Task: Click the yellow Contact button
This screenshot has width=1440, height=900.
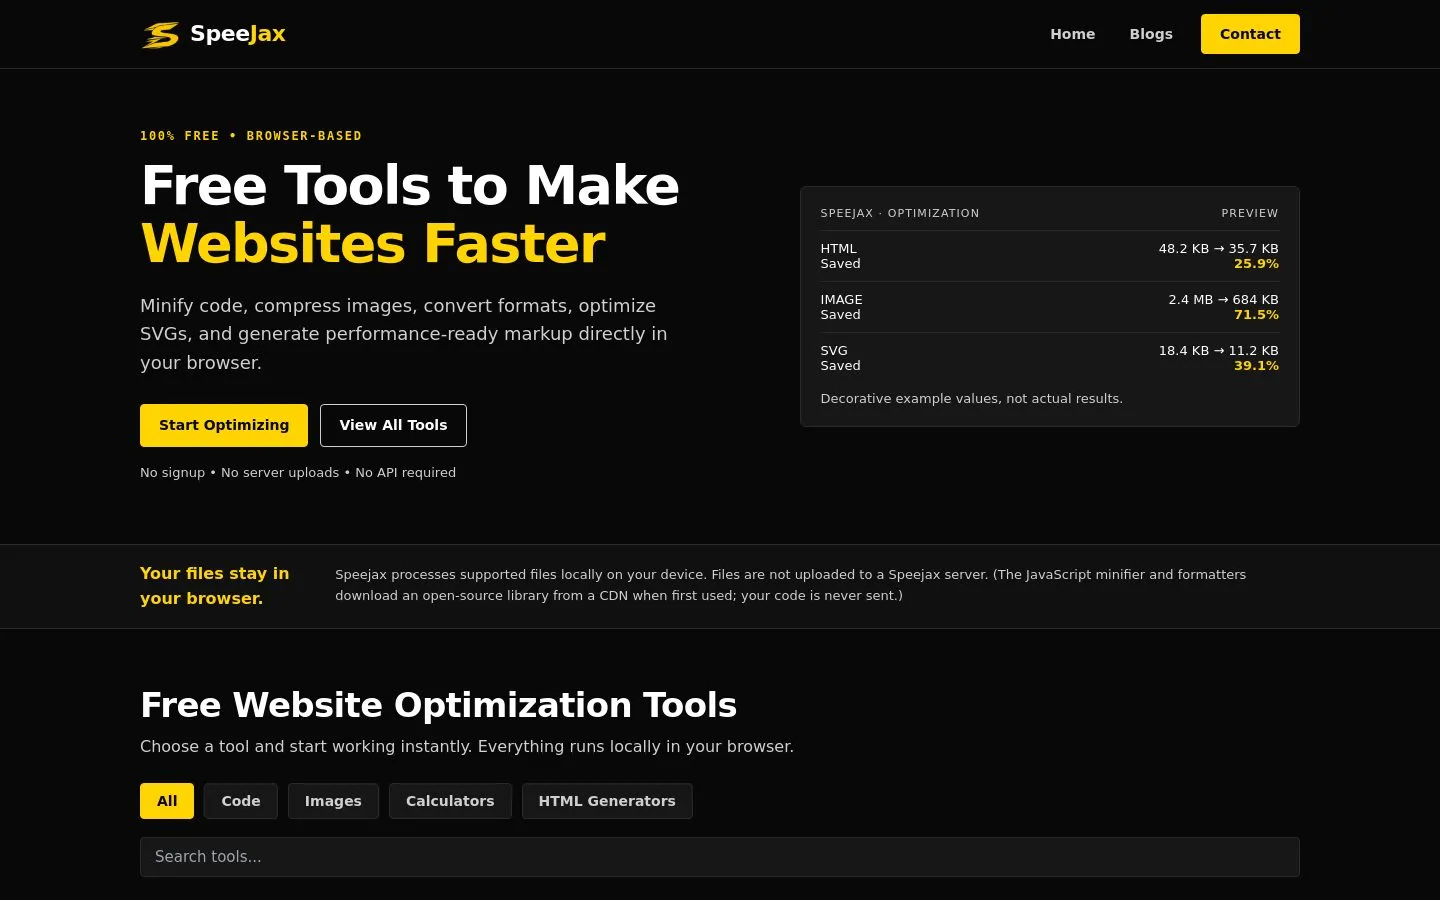Action: click(x=1250, y=34)
